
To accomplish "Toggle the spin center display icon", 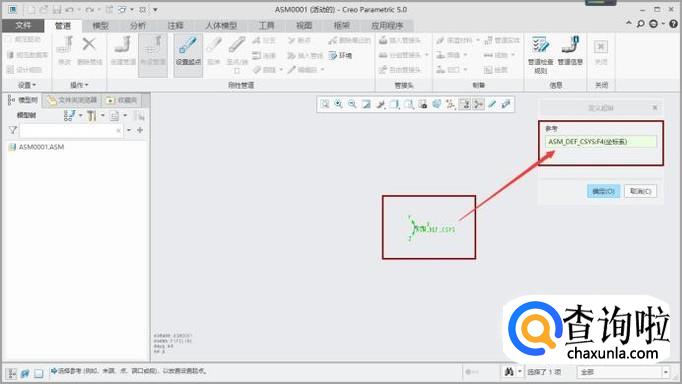I will (478, 104).
